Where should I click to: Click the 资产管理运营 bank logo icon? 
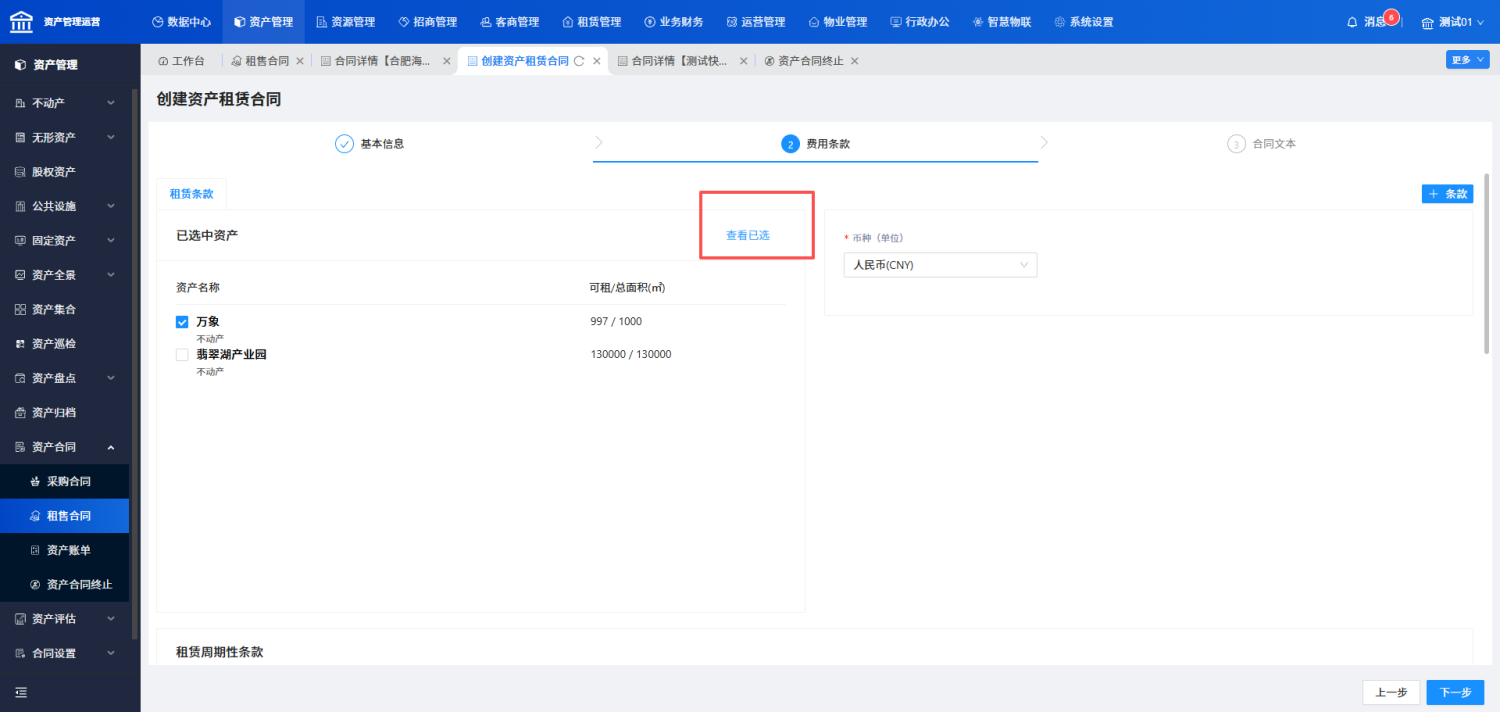click(21, 21)
